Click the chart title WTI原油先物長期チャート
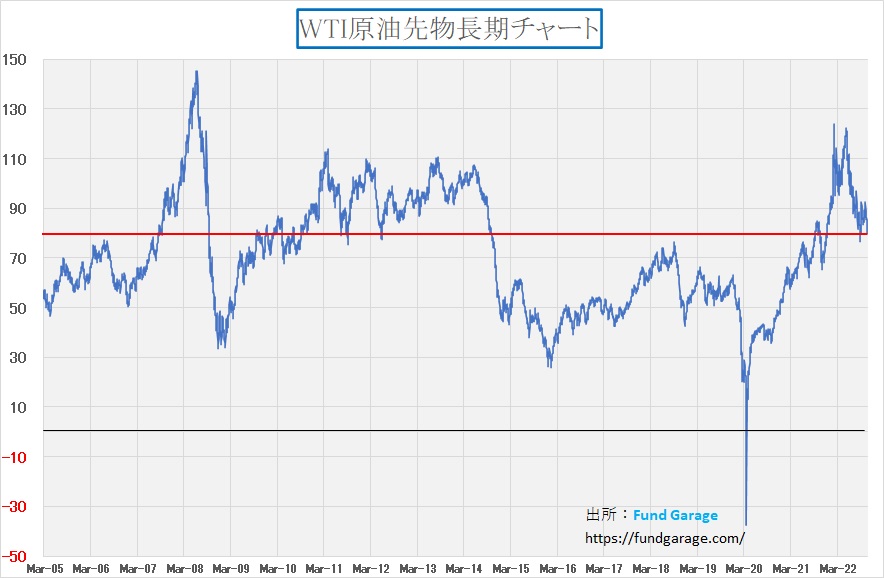The image size is (884, 578). 449,29
